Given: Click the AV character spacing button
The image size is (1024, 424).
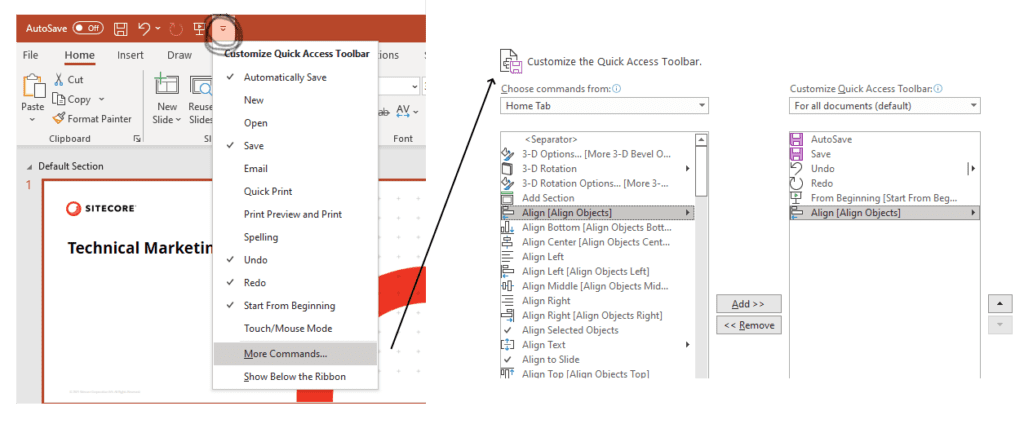Looking at the screenshot, I should pos(403,112).
